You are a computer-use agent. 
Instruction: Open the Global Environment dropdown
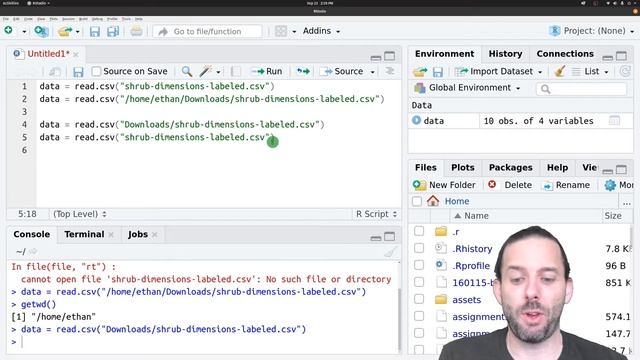tap(467, 88)
